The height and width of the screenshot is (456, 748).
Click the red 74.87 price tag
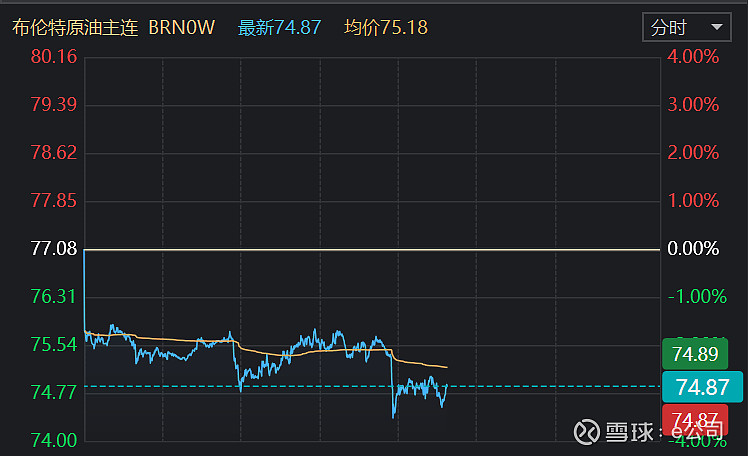pos(695,420)
